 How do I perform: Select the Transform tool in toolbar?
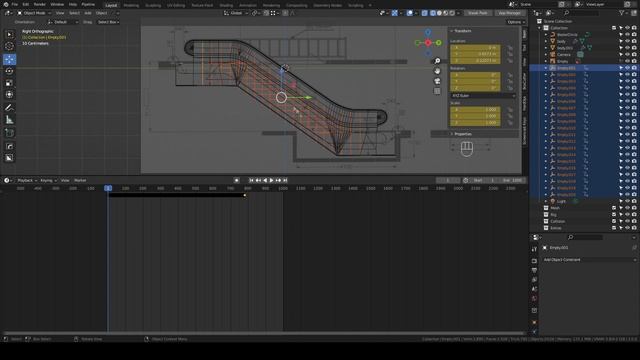click(9, 95)
